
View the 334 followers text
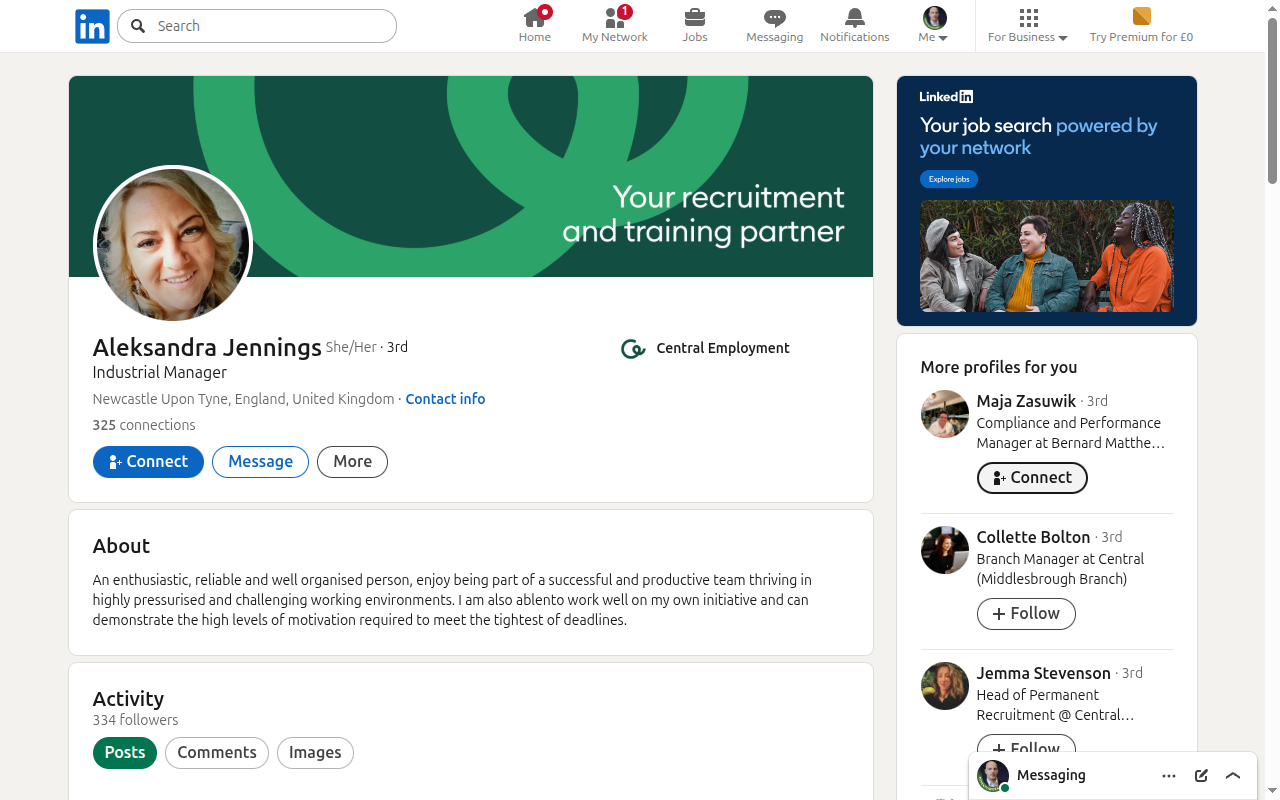click(135, 720)
